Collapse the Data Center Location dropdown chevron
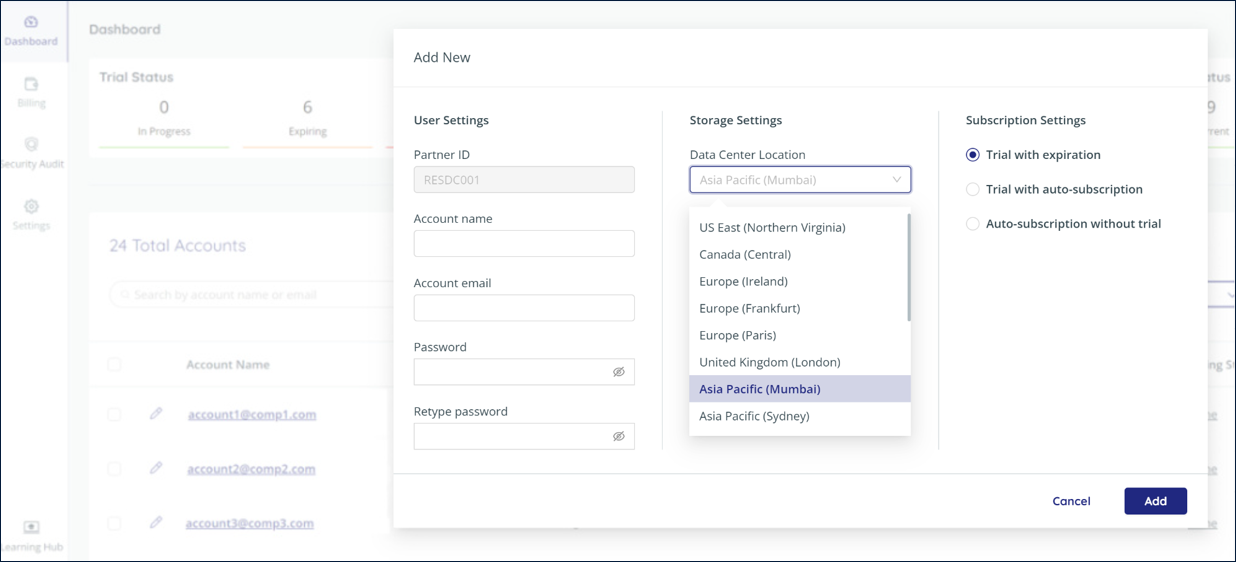The image size is (1236, 562). [x=896, y=180]
